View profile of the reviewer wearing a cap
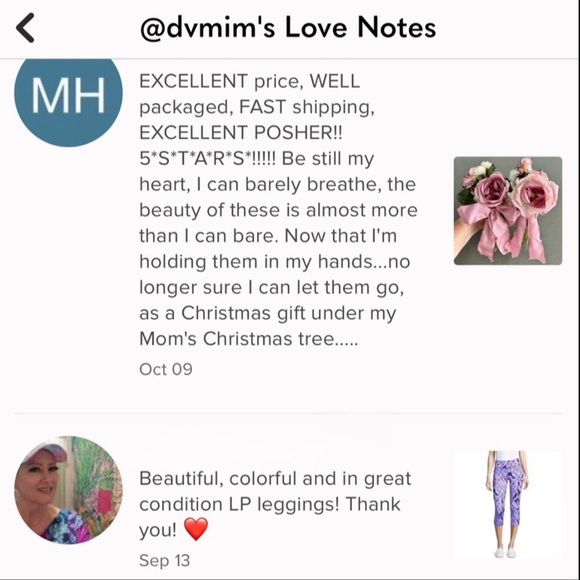 coord(68,490)
